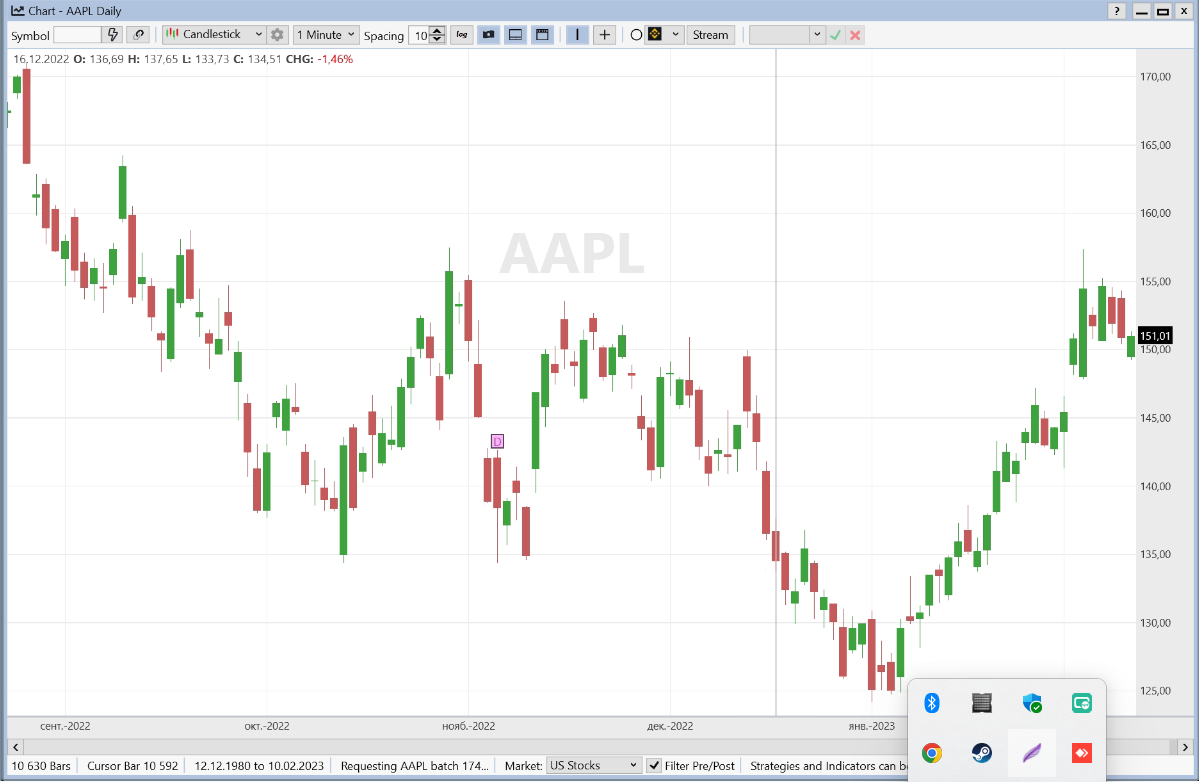Click the circle status indicator in toolbar

tap(636, 34)
